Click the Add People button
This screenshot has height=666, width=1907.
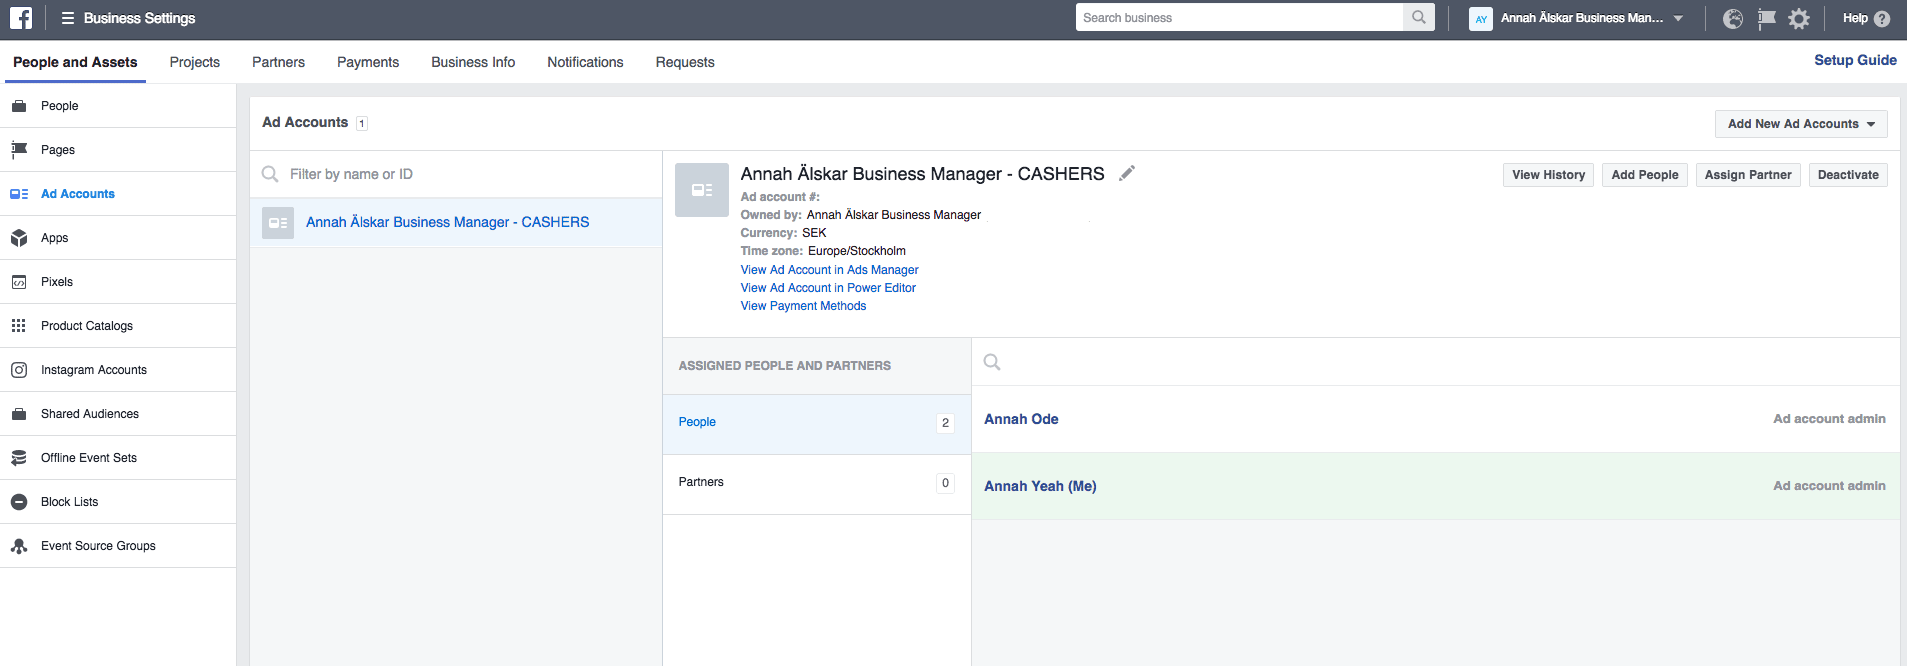(1644, 175)
